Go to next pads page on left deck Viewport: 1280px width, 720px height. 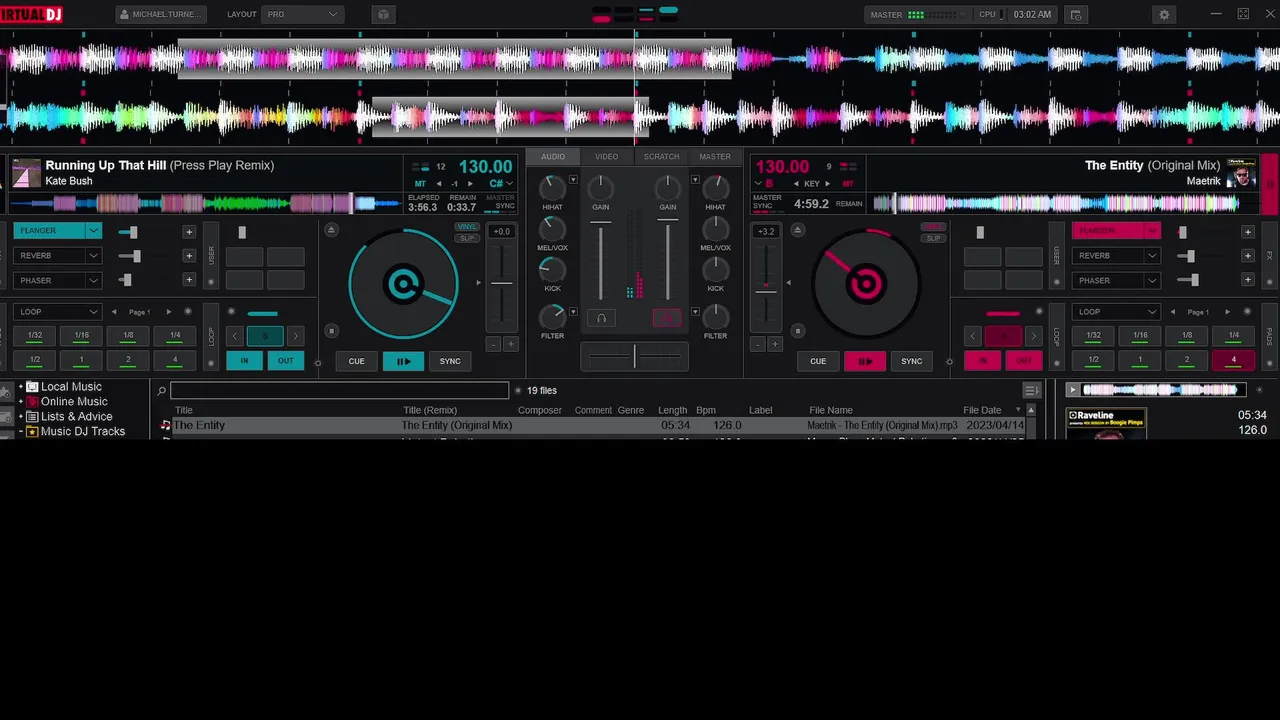click(x=168, y=312)
